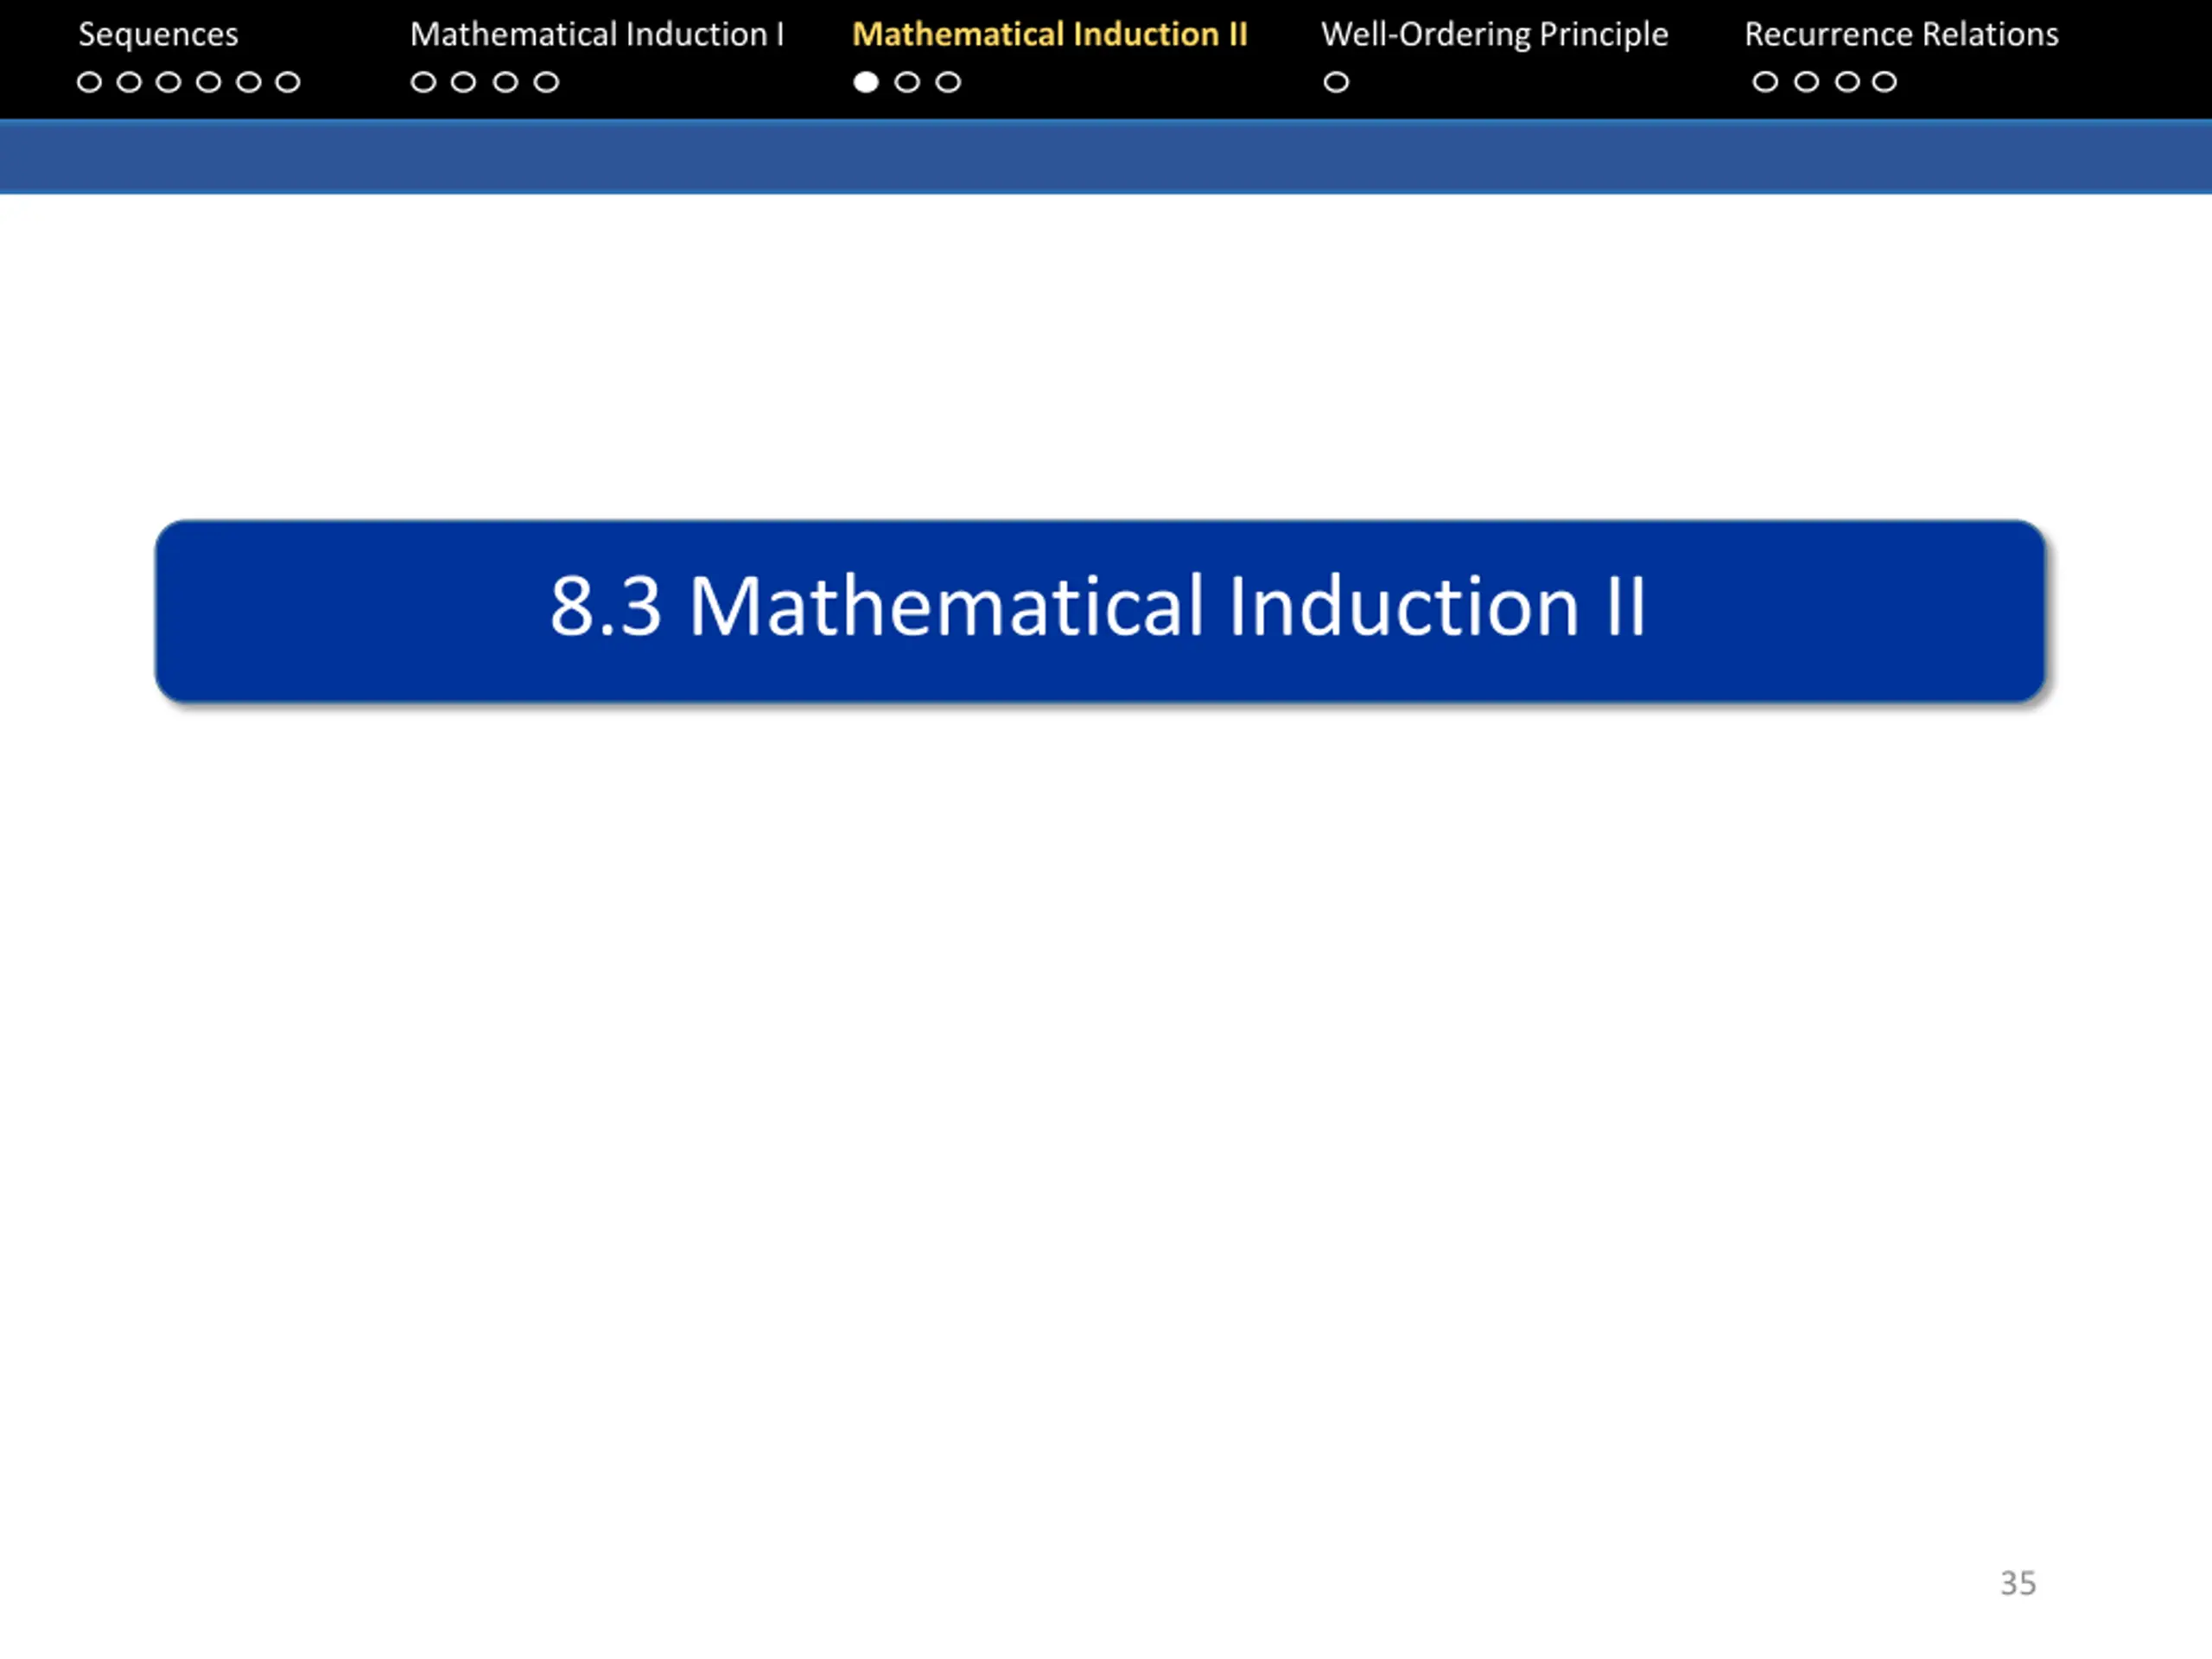
Task: Open the Sequences section header
Action: (158, 35)
